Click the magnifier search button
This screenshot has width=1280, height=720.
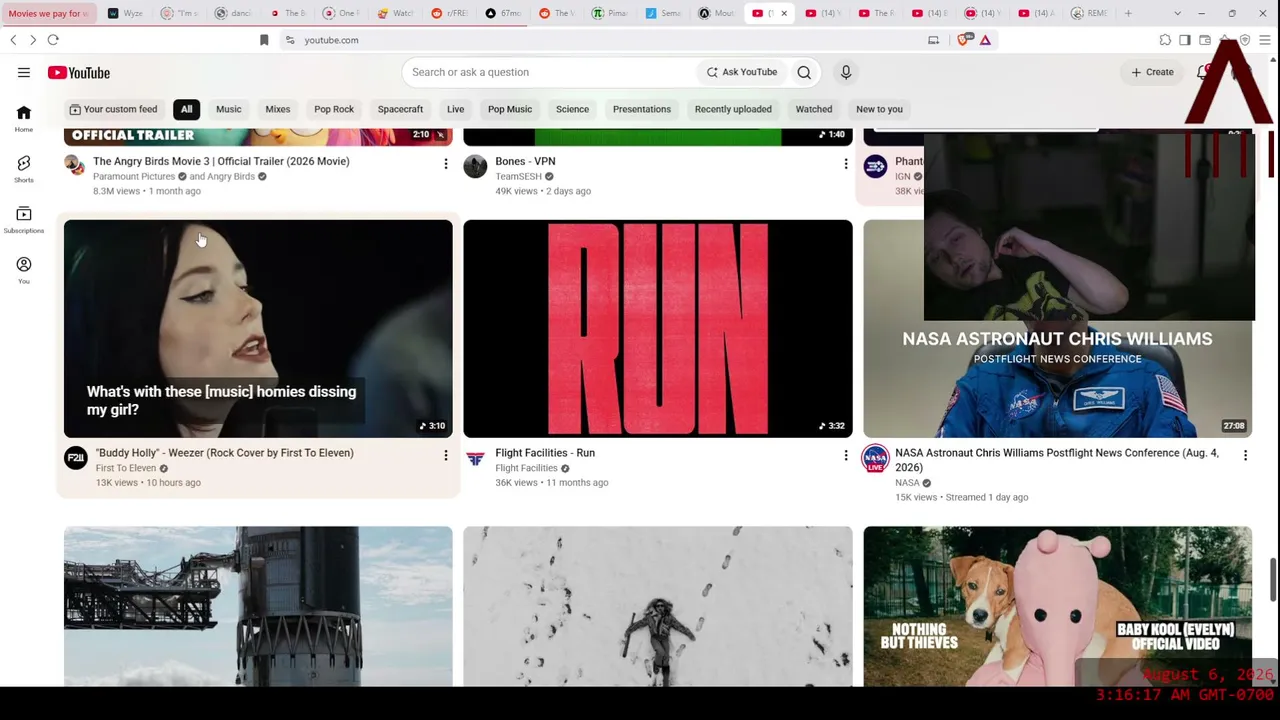(x=804, y=72)
